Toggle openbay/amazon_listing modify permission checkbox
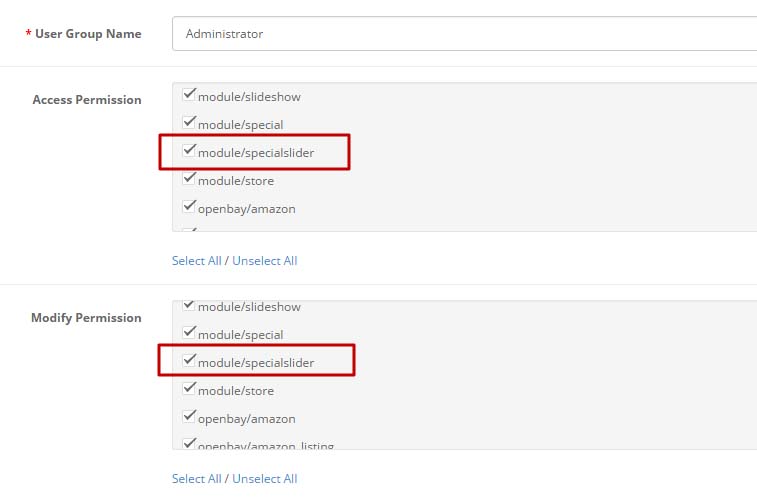Screen dimensions: 757x497 (189, 443)
